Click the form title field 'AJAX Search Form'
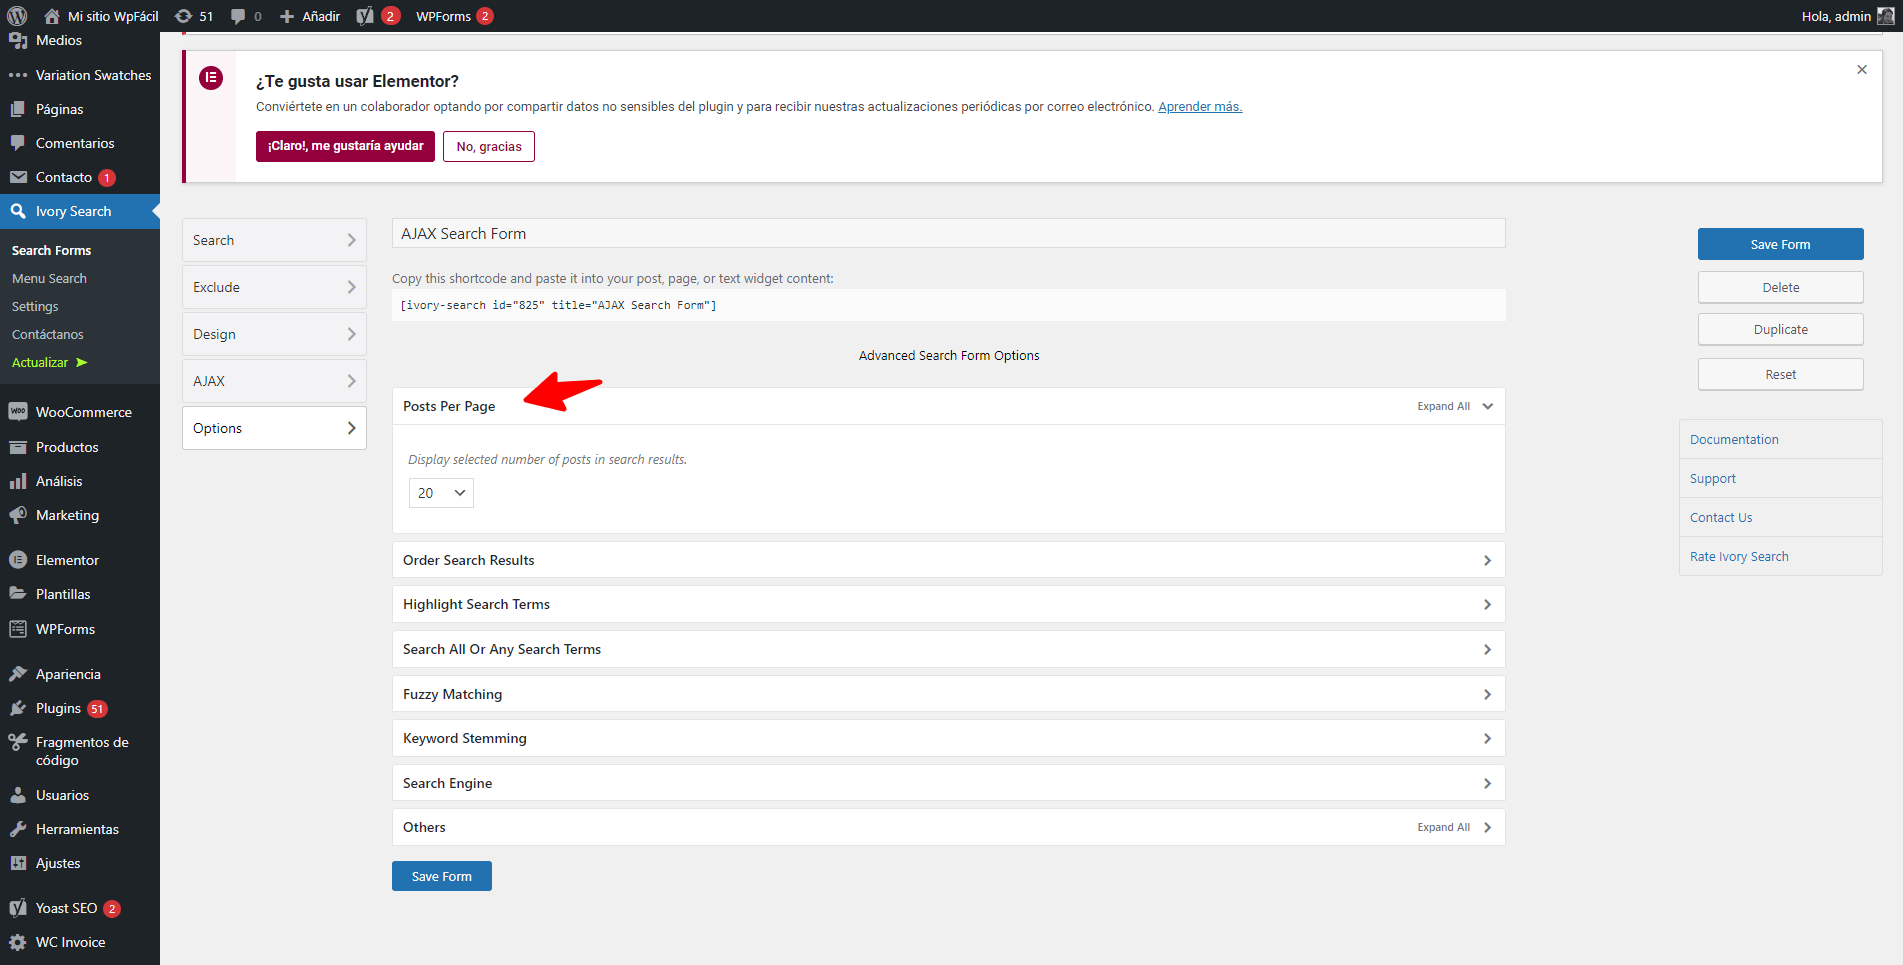 (948, 233)
